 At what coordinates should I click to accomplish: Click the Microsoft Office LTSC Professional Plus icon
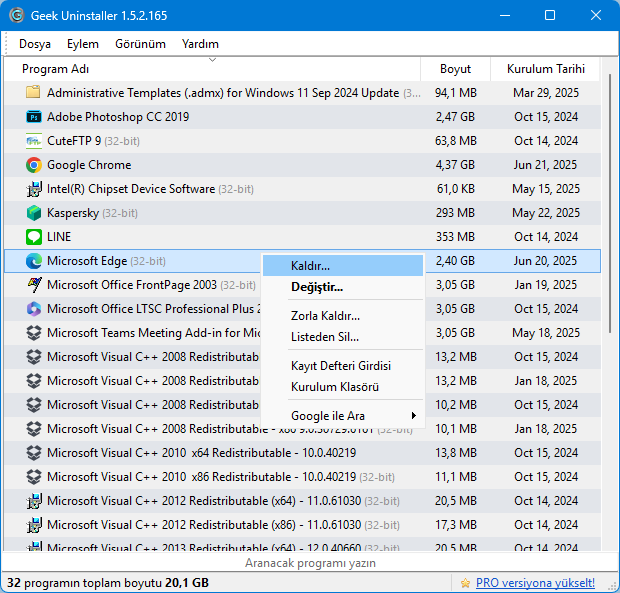click(x=34, y=309)
